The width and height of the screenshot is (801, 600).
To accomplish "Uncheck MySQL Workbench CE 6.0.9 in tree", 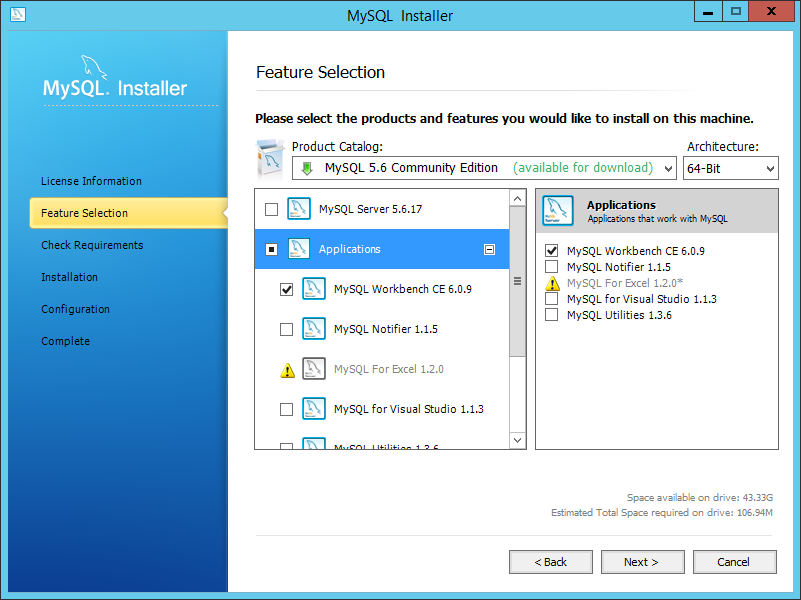I will point(287,290).
